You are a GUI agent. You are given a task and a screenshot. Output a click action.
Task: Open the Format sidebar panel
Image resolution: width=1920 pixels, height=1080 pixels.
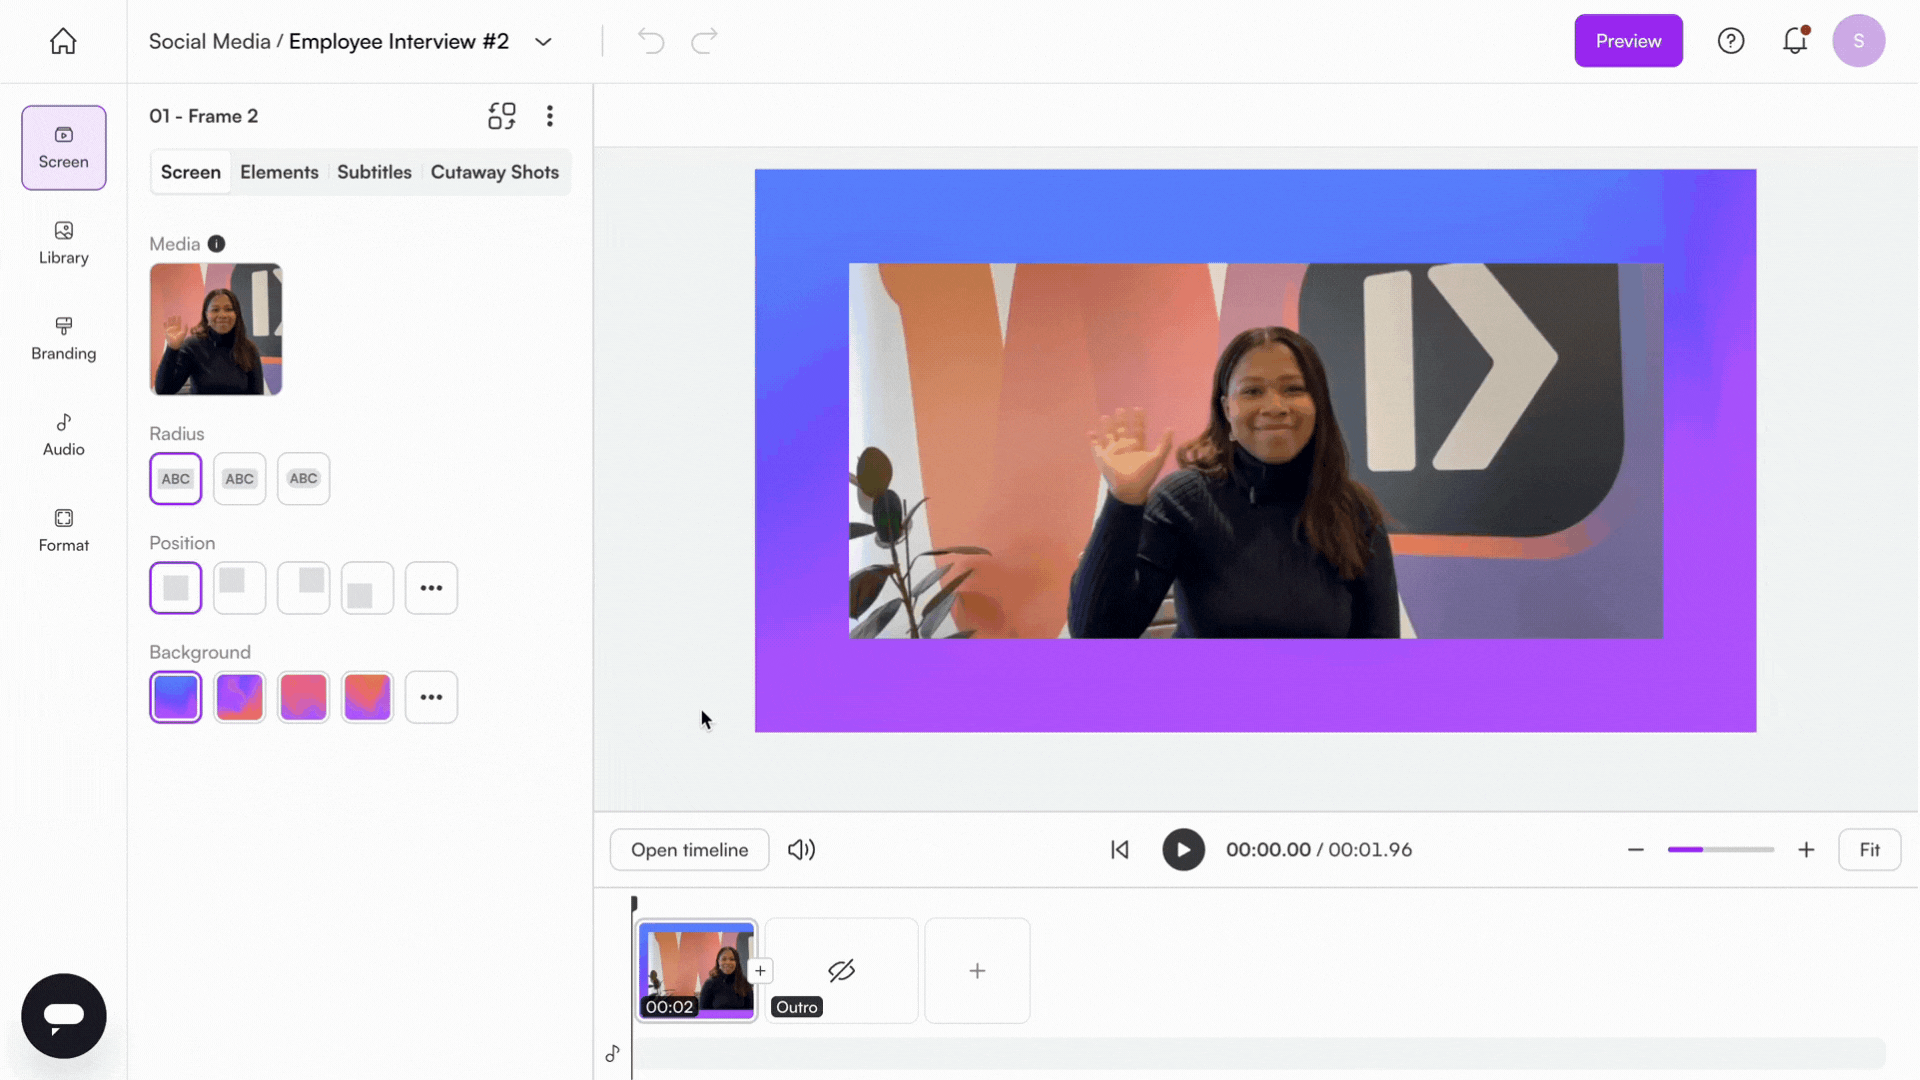[63, 531]
